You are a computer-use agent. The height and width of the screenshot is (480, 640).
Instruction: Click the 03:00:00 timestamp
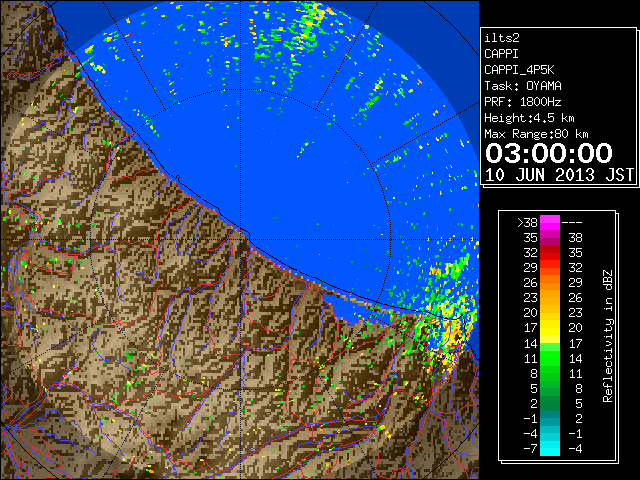(x=549, y=153)
